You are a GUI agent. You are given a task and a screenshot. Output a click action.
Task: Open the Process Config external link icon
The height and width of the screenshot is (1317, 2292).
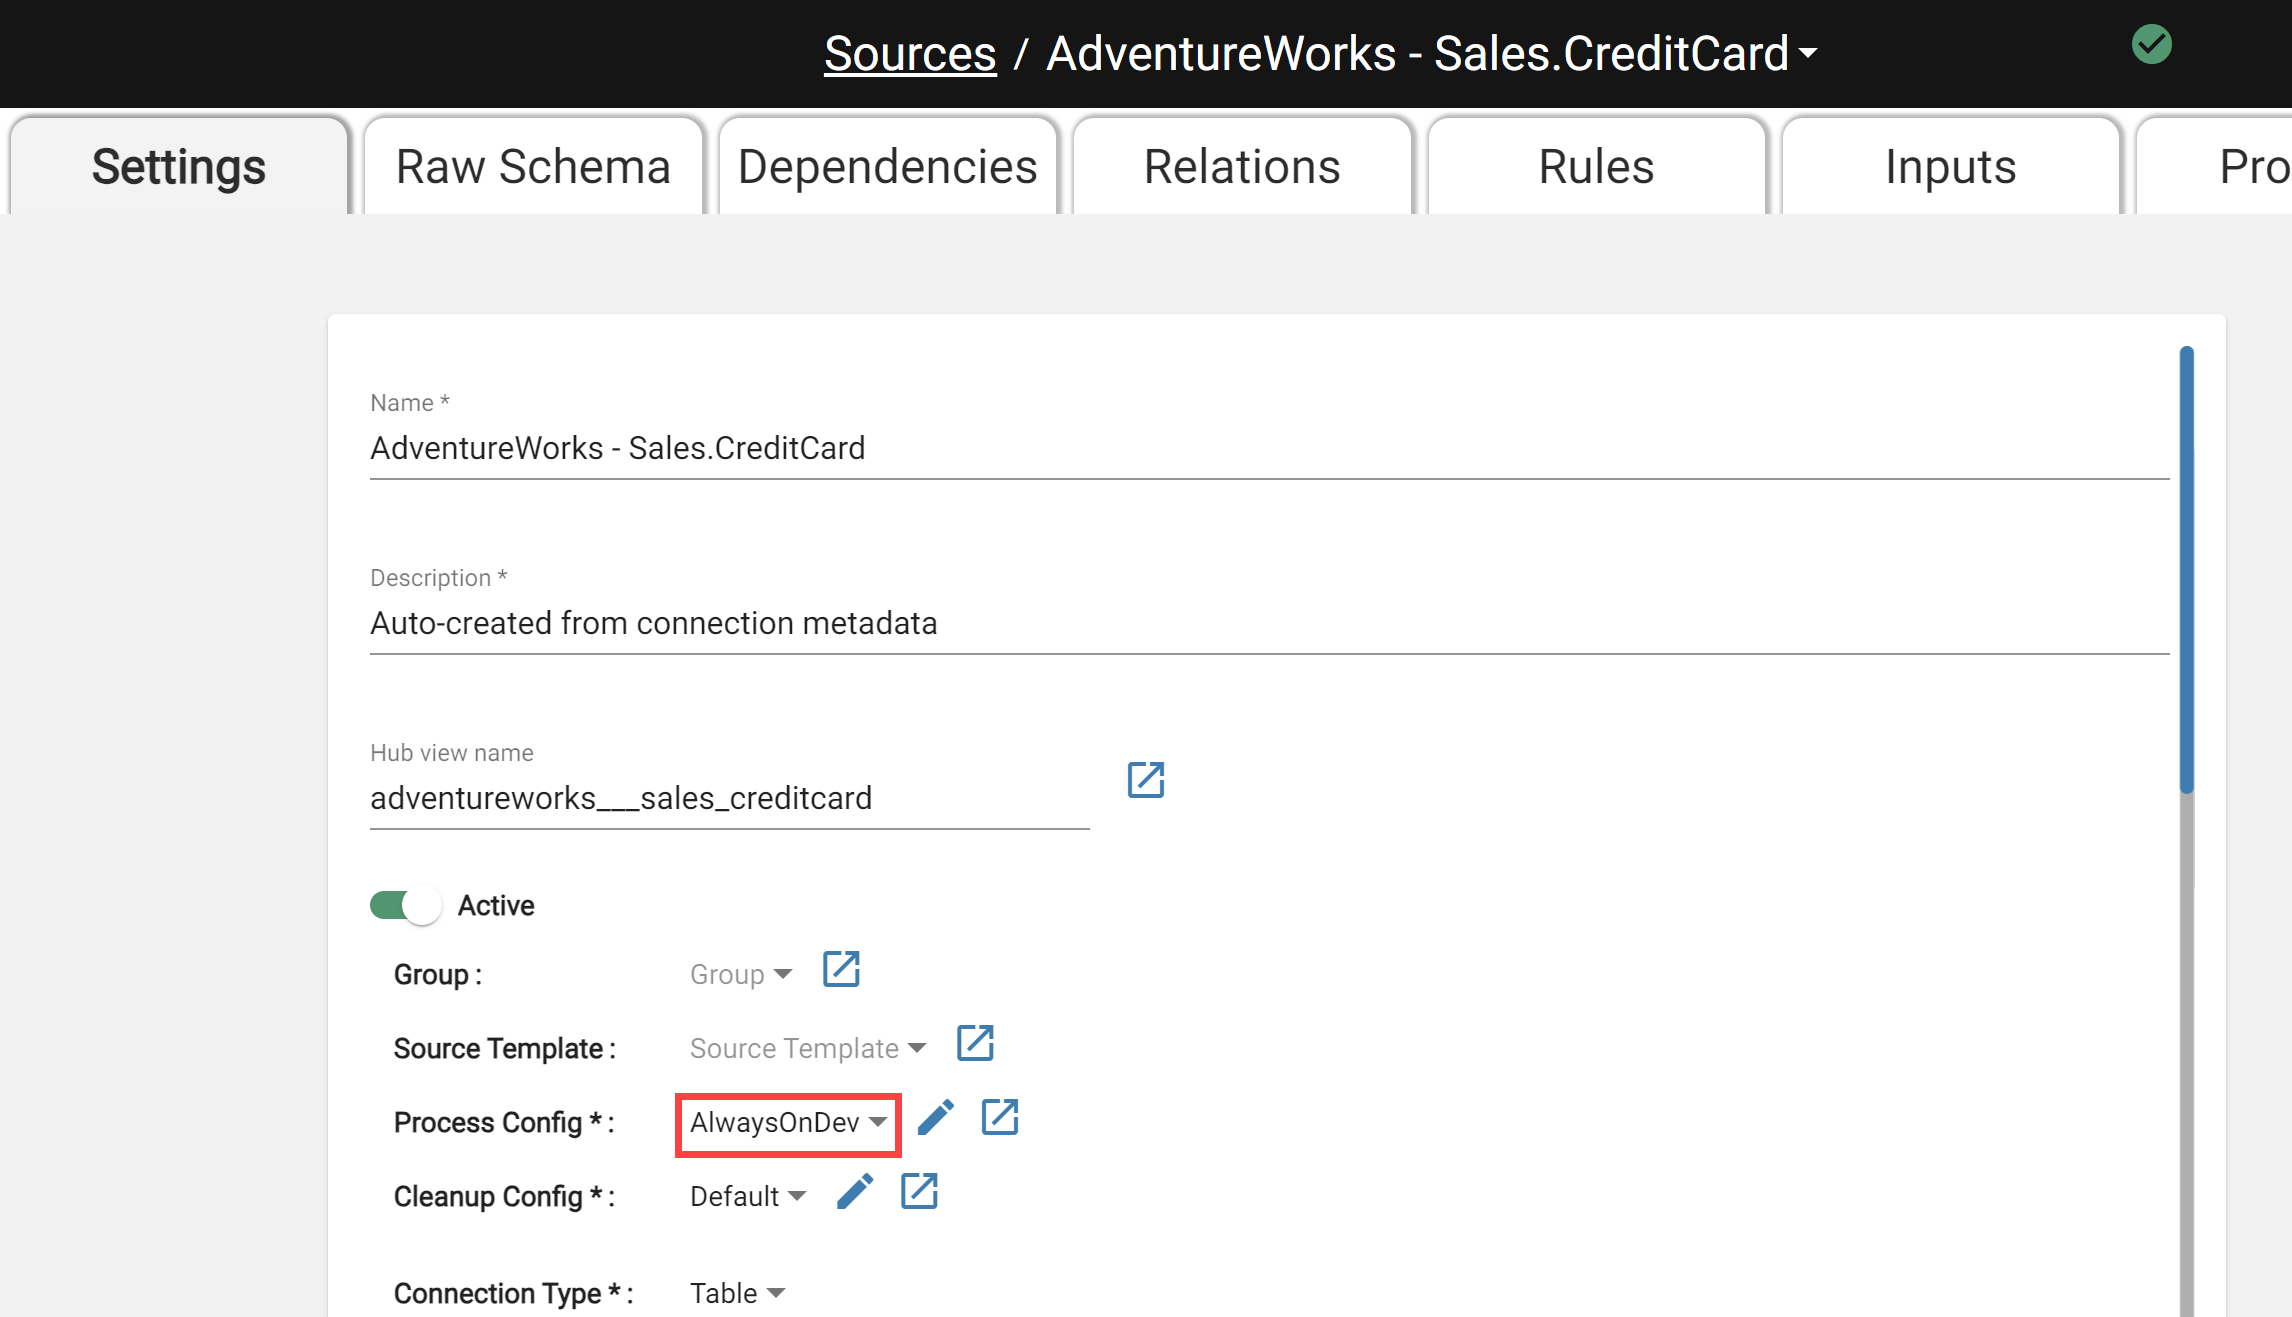(x=1000, y=1117)
